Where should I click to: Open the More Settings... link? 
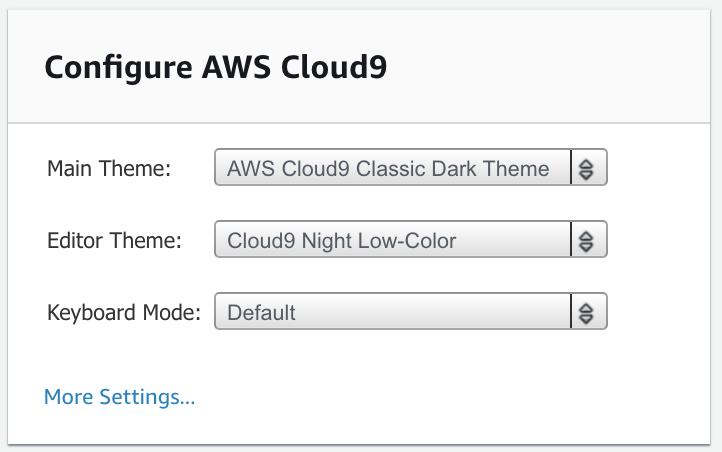click(120, 397)
